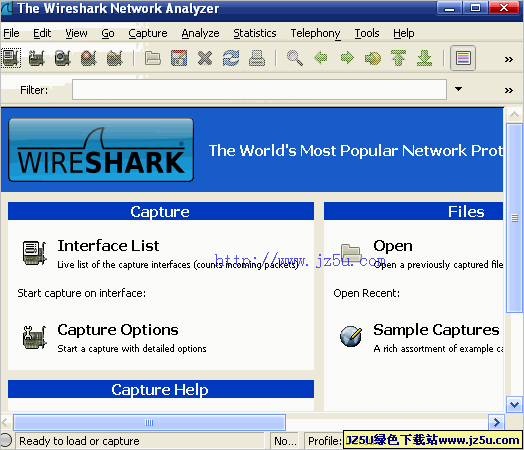Open the Help menu

[x=404, y=33]
